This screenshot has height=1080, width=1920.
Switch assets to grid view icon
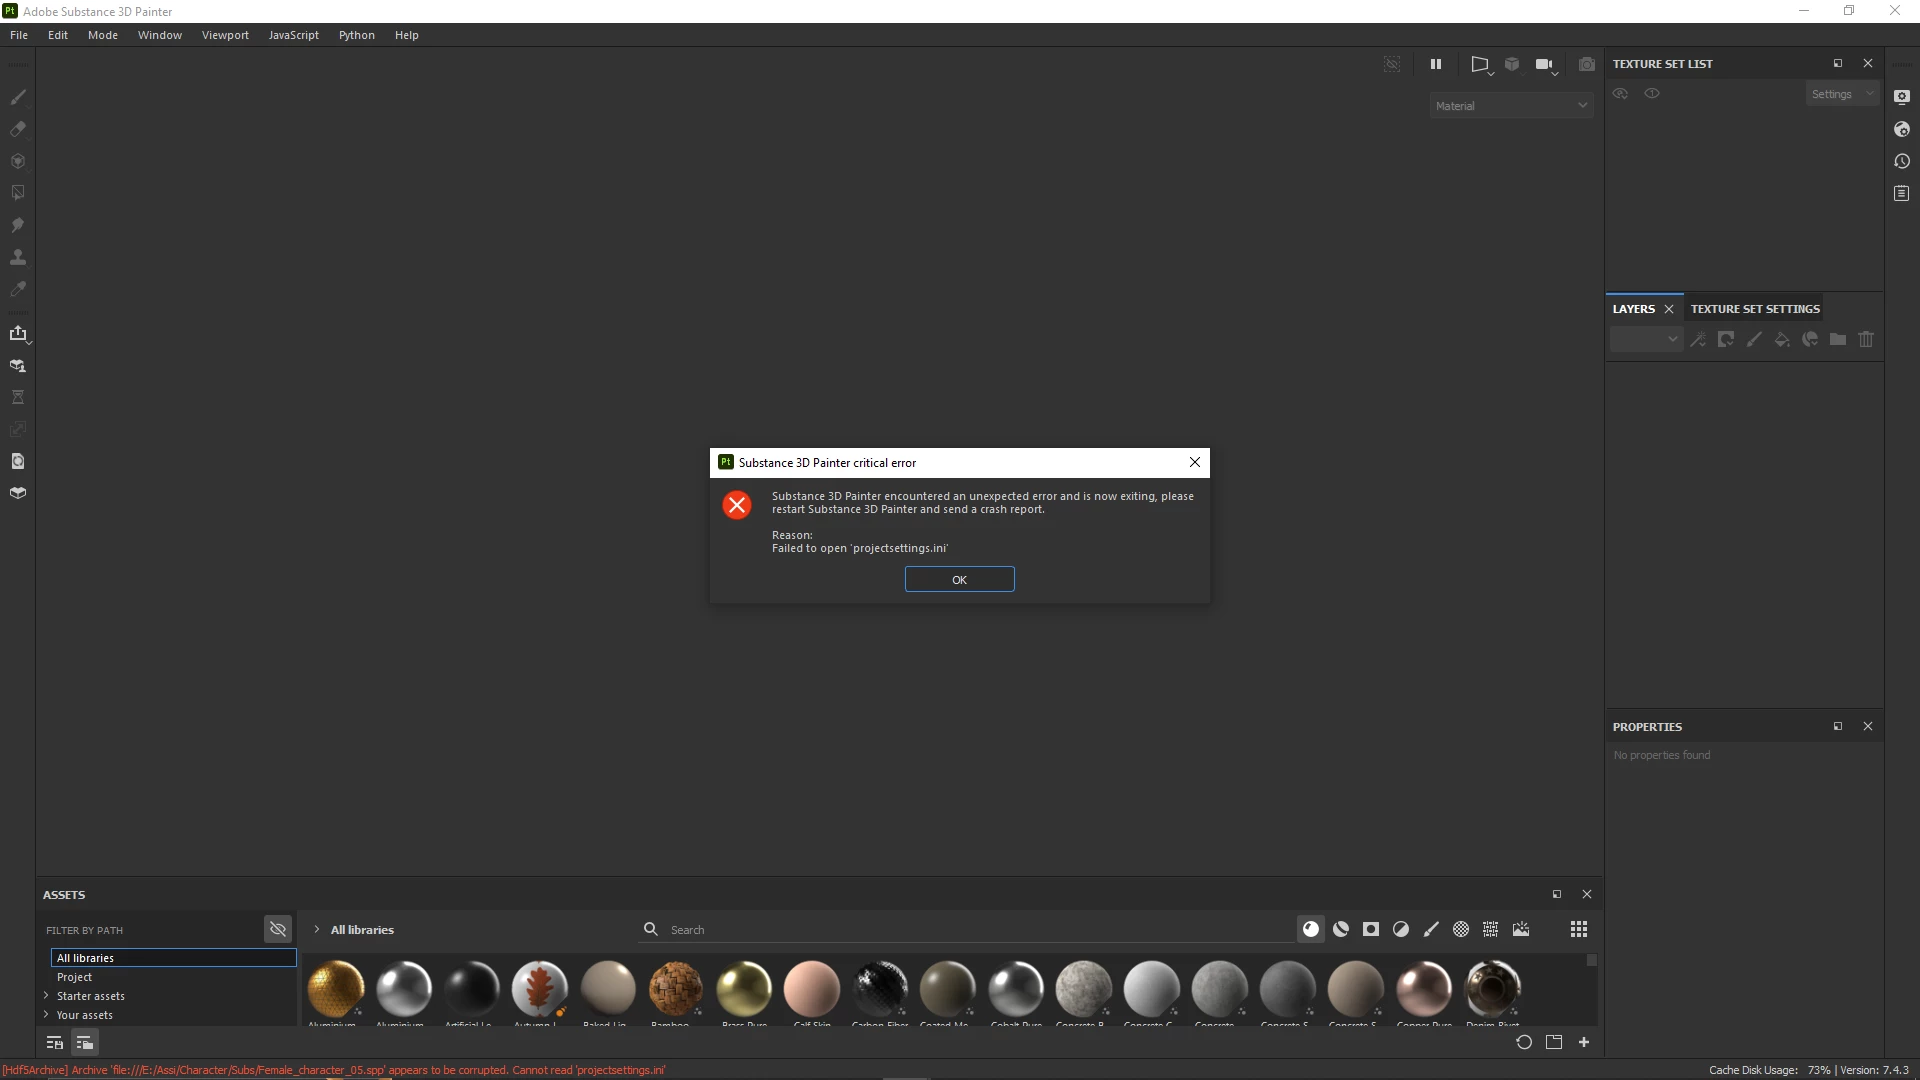[1579, 929]
